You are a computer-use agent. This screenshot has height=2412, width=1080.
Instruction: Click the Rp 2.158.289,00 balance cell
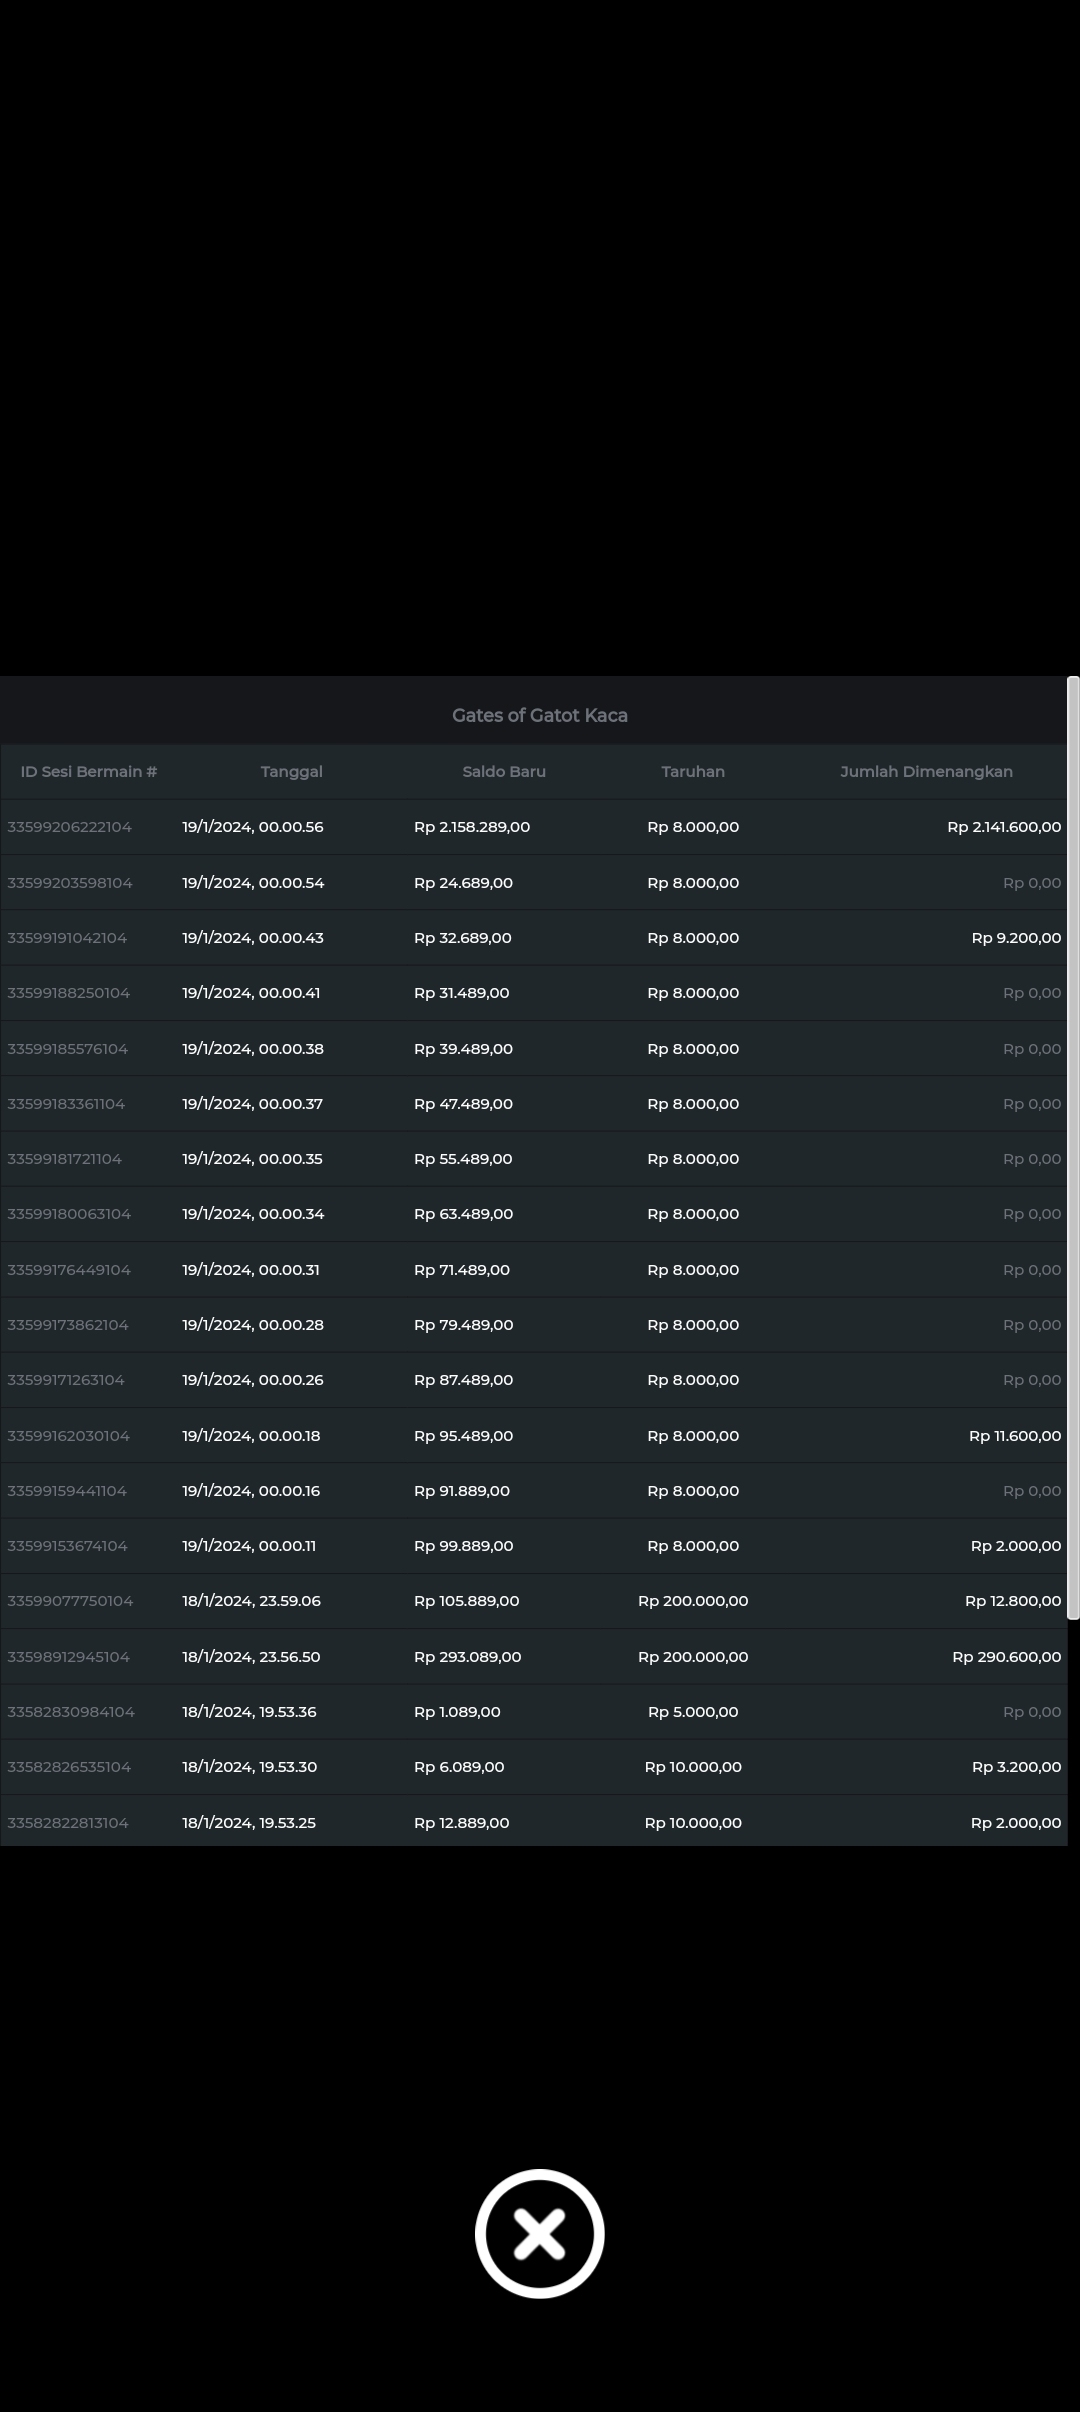(472, 827)
